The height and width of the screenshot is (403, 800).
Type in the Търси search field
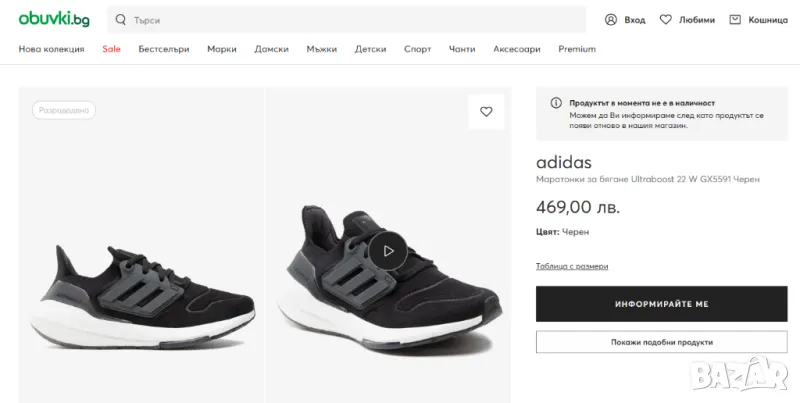[x=350, y=20]
